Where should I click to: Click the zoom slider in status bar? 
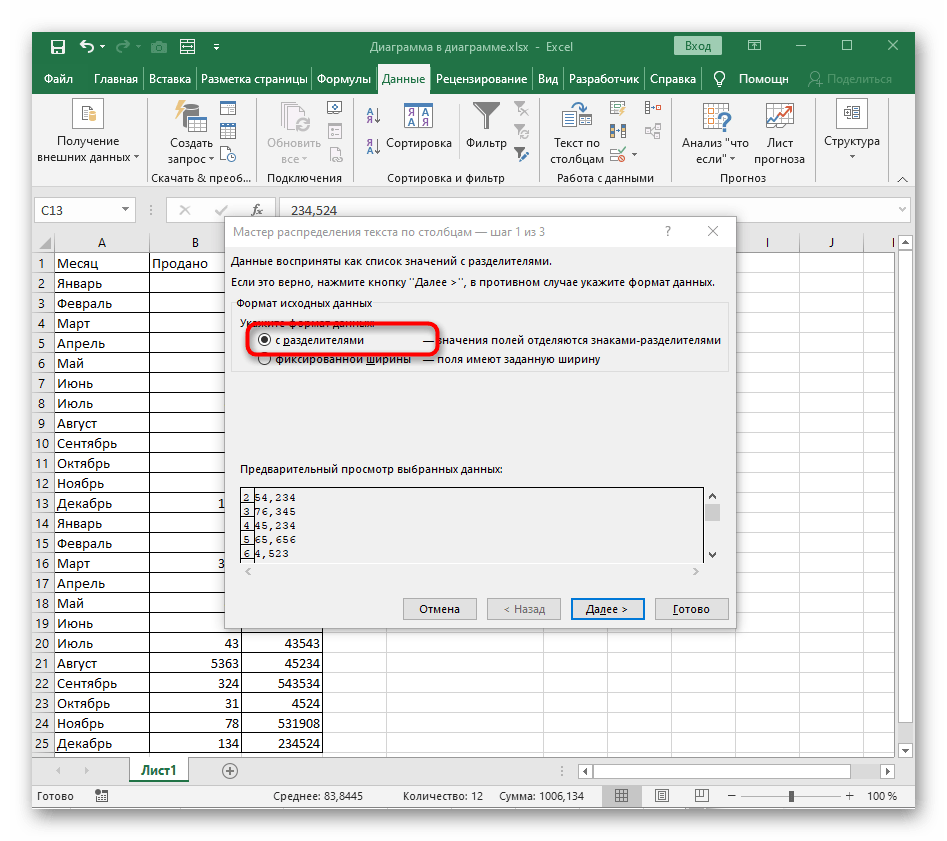coord(791,797)
